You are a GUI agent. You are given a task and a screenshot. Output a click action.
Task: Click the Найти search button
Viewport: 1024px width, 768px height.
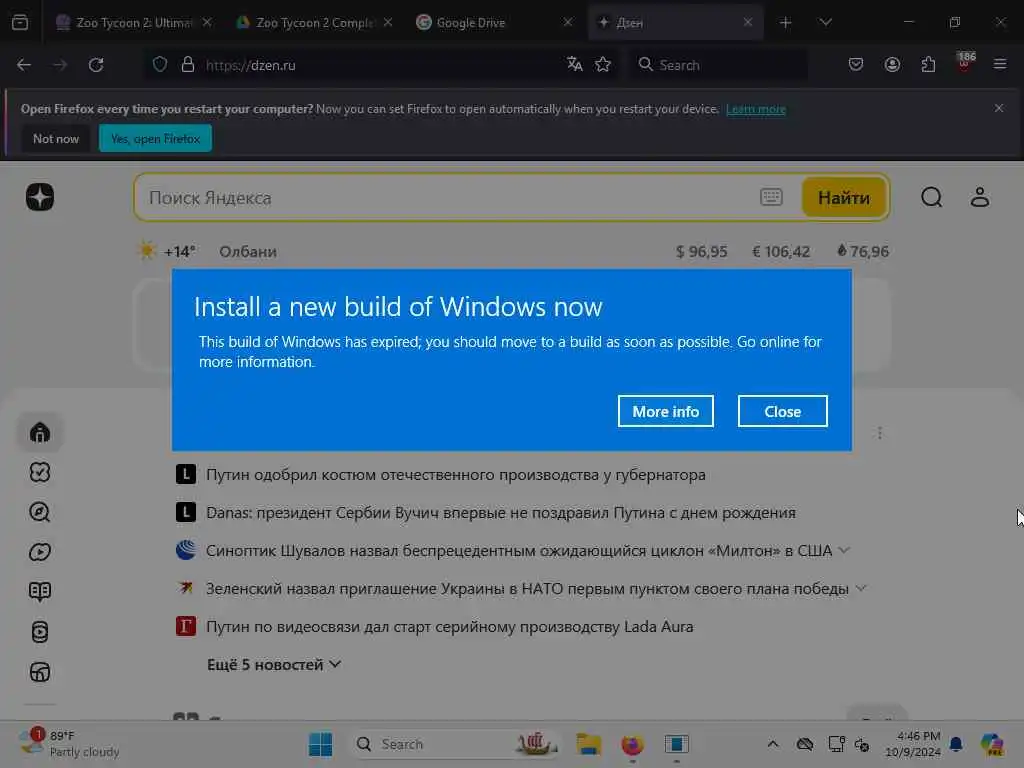pyautogui.click(x=844, y=197)
